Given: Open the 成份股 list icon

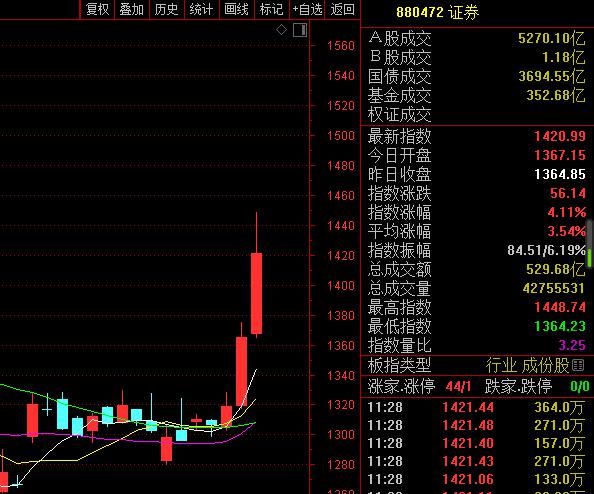Looking at the screenshot, I should [578, 366].
